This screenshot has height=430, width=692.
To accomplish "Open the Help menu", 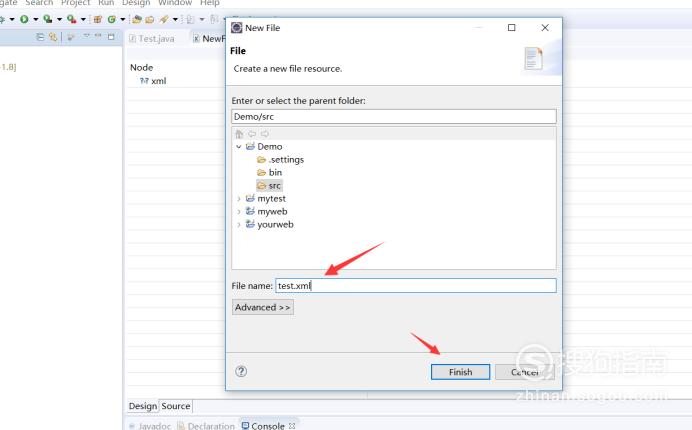I will (x=210, y=3).
